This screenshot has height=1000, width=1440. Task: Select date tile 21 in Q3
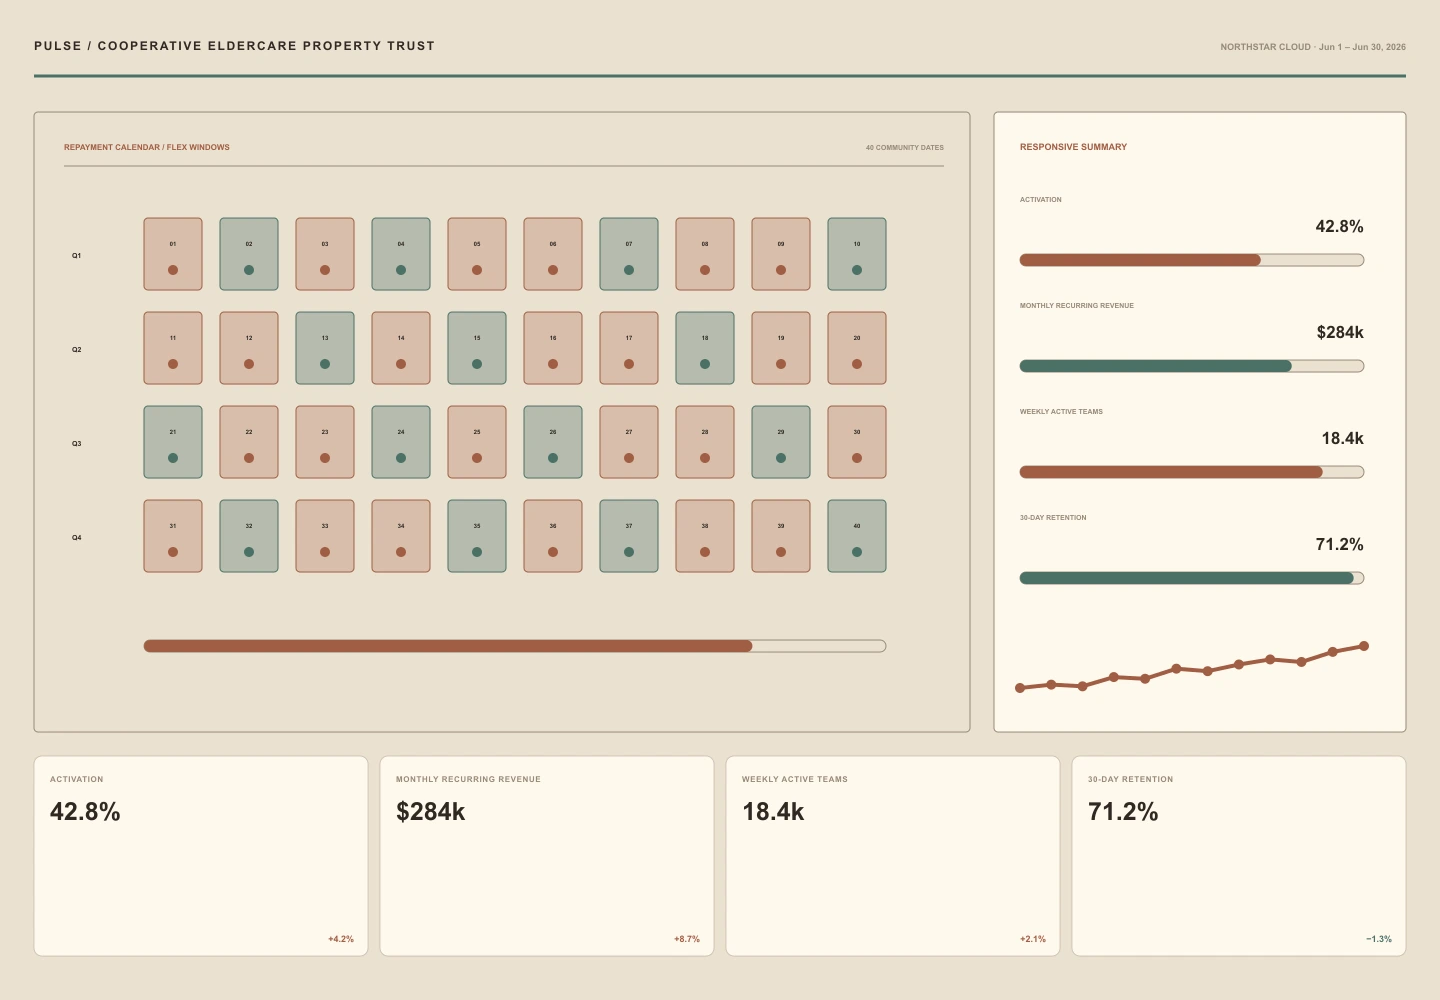click(x=173, y=442)
